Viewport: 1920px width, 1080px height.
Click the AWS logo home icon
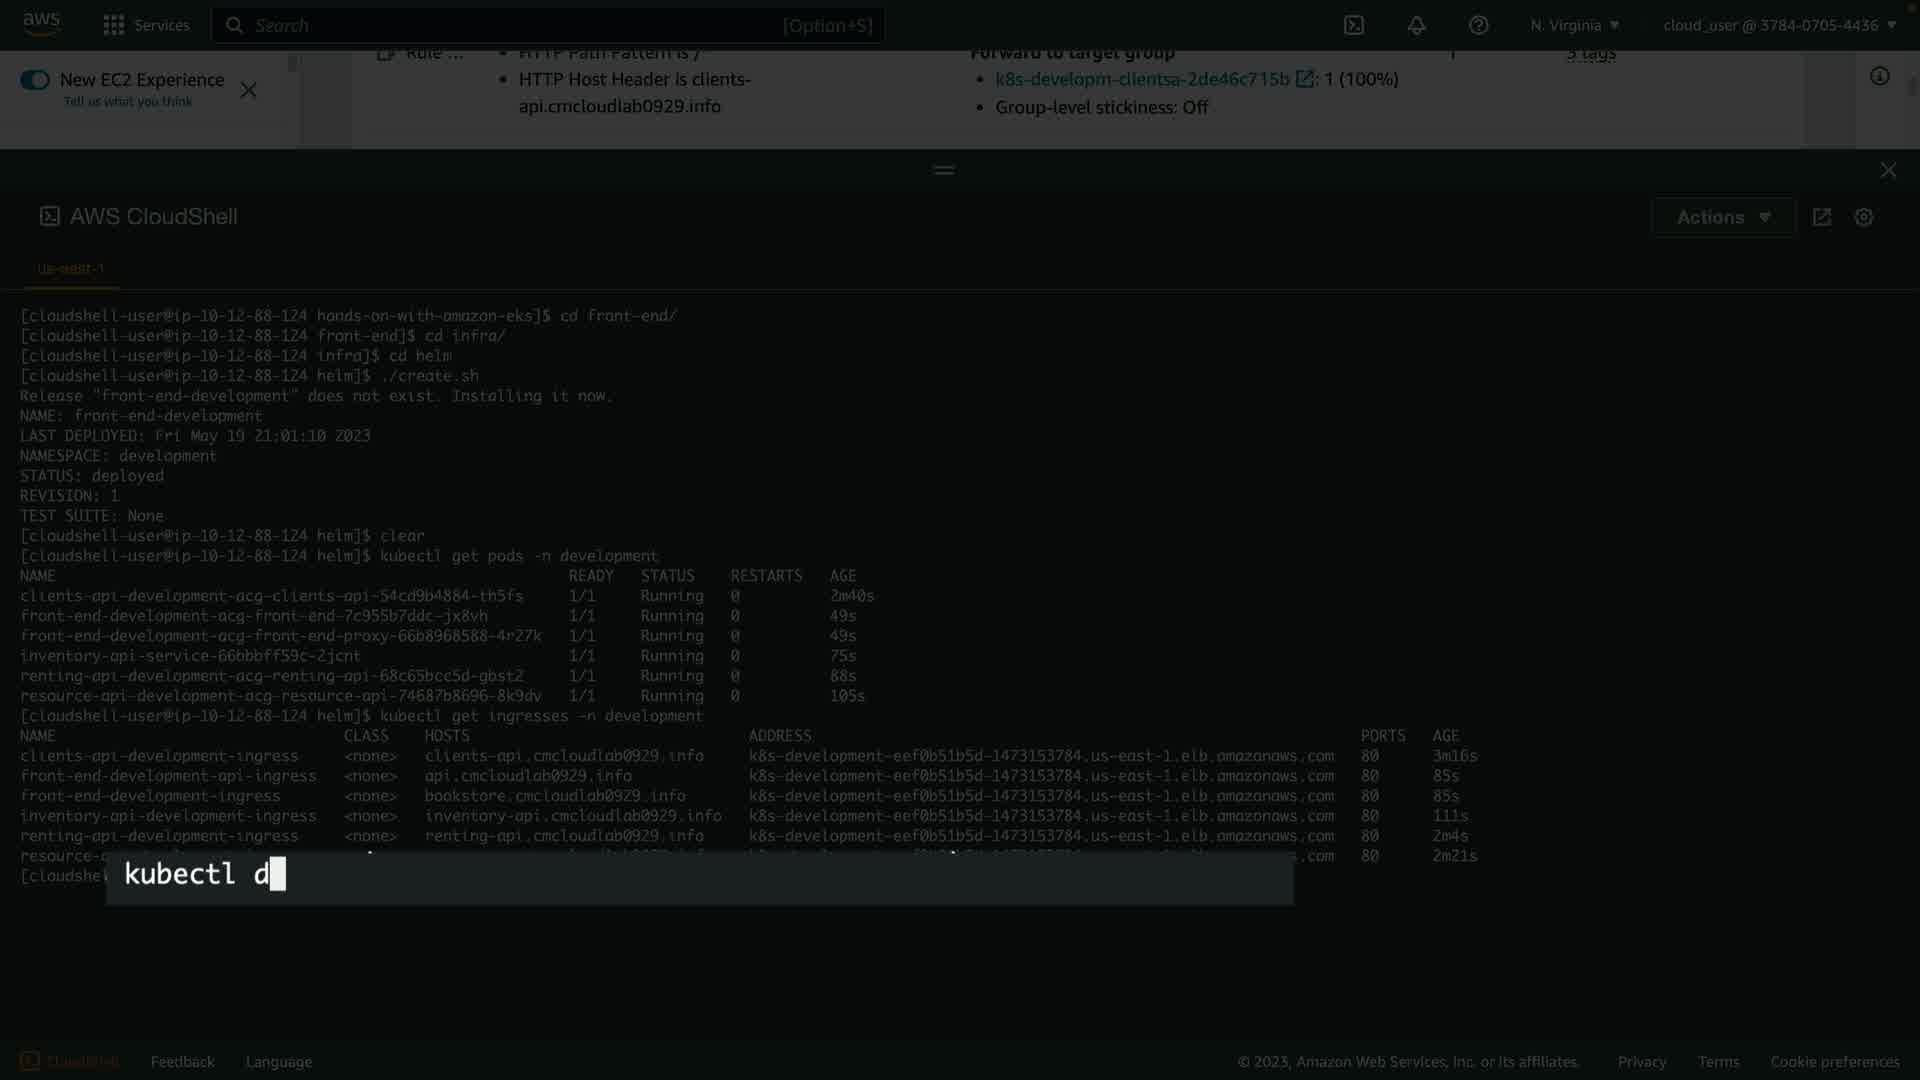tap(41, 24)
